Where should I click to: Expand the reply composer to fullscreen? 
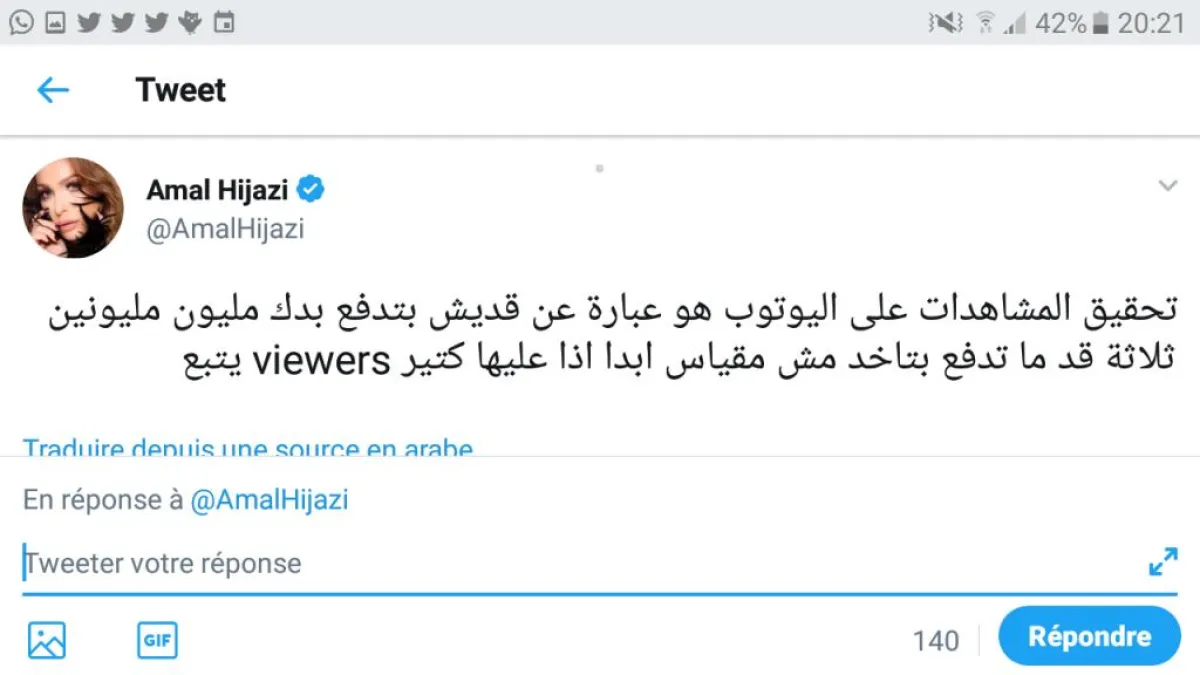[1163, 563]
